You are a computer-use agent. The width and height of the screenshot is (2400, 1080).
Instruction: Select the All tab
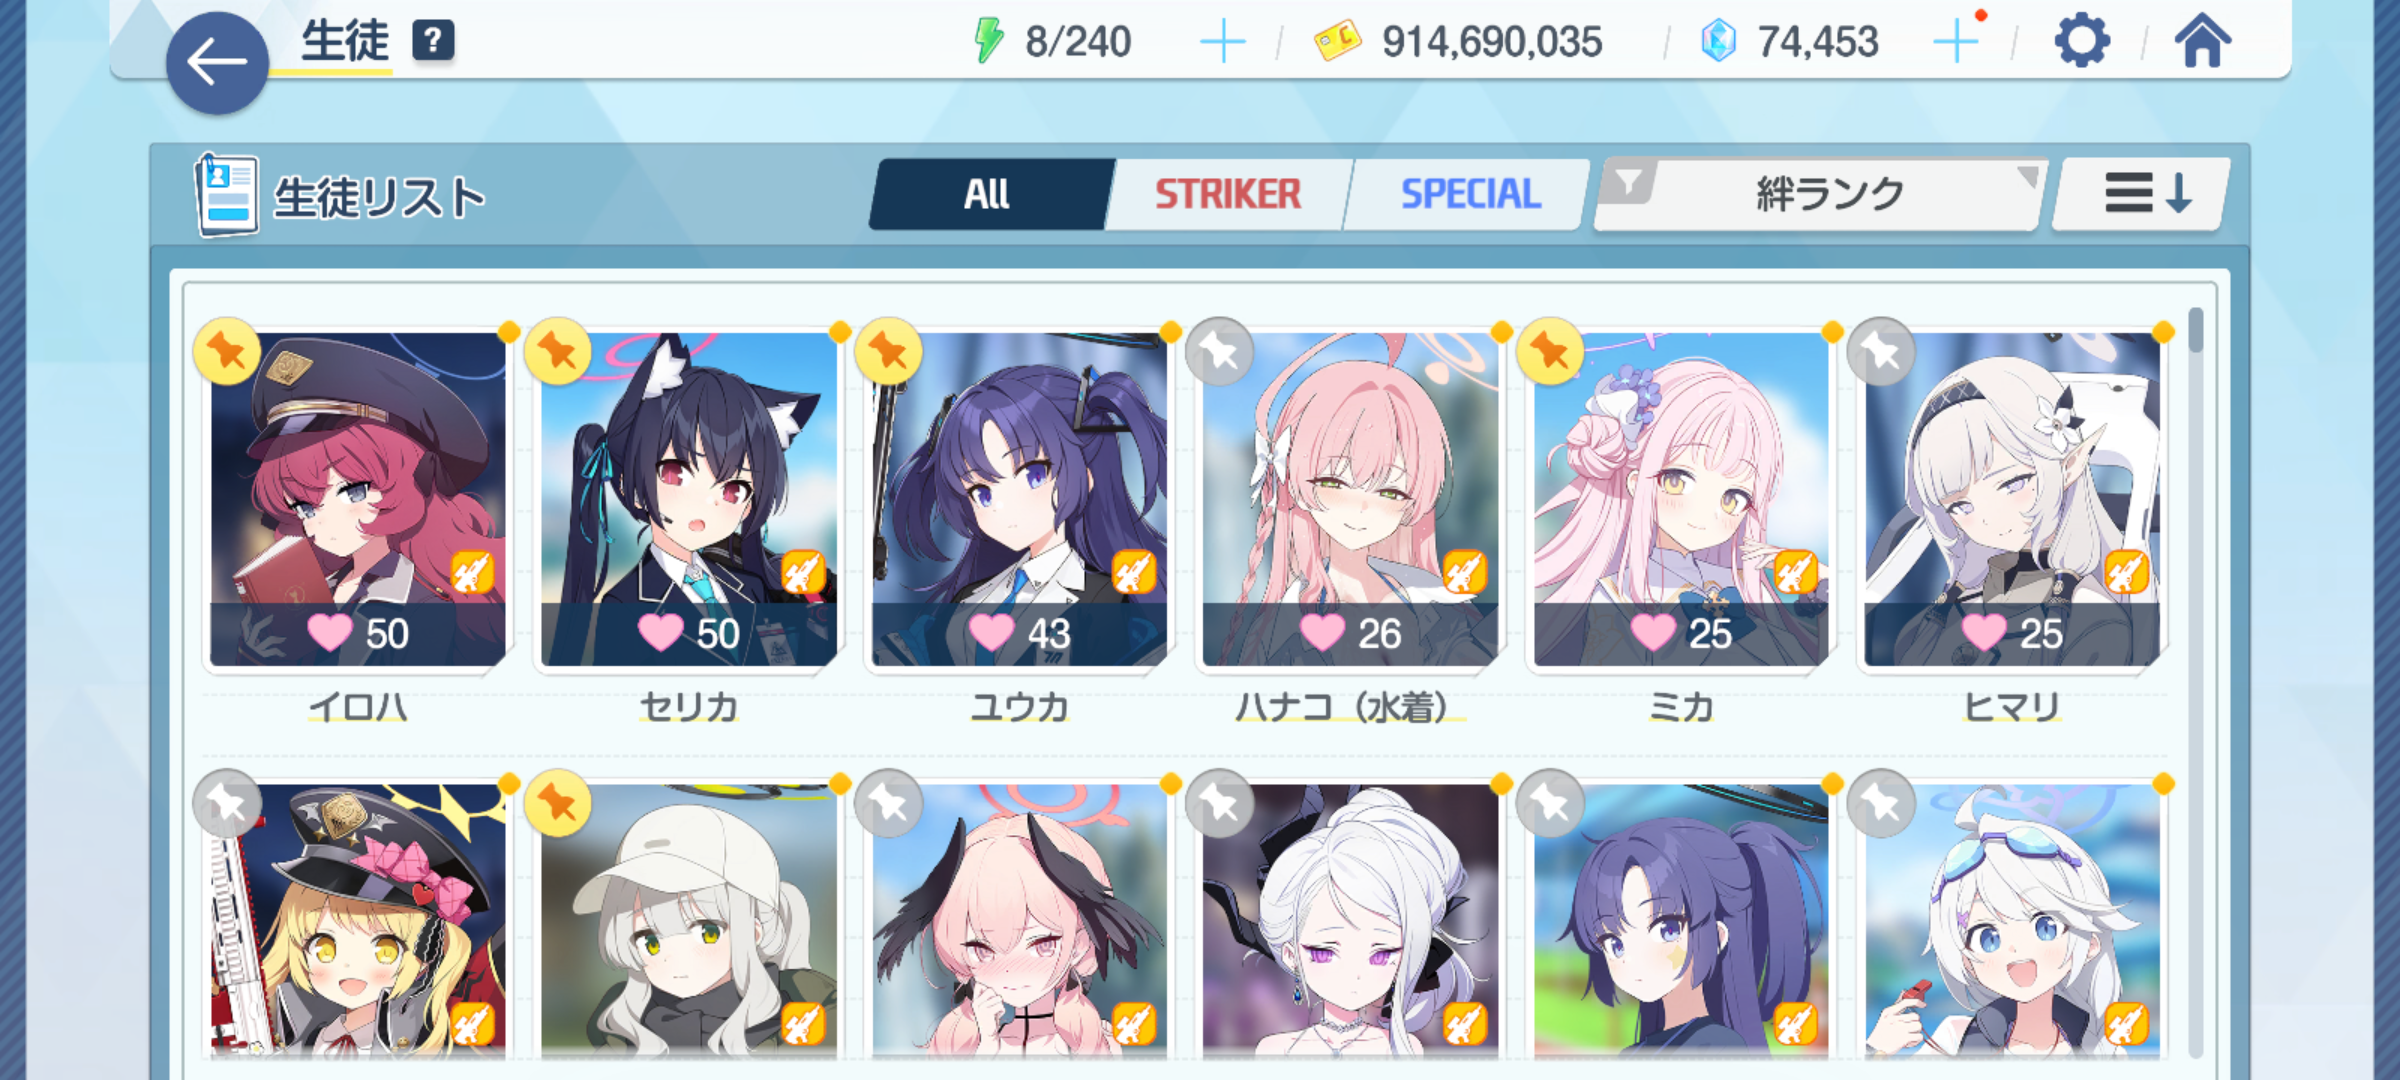click(989, 194)
